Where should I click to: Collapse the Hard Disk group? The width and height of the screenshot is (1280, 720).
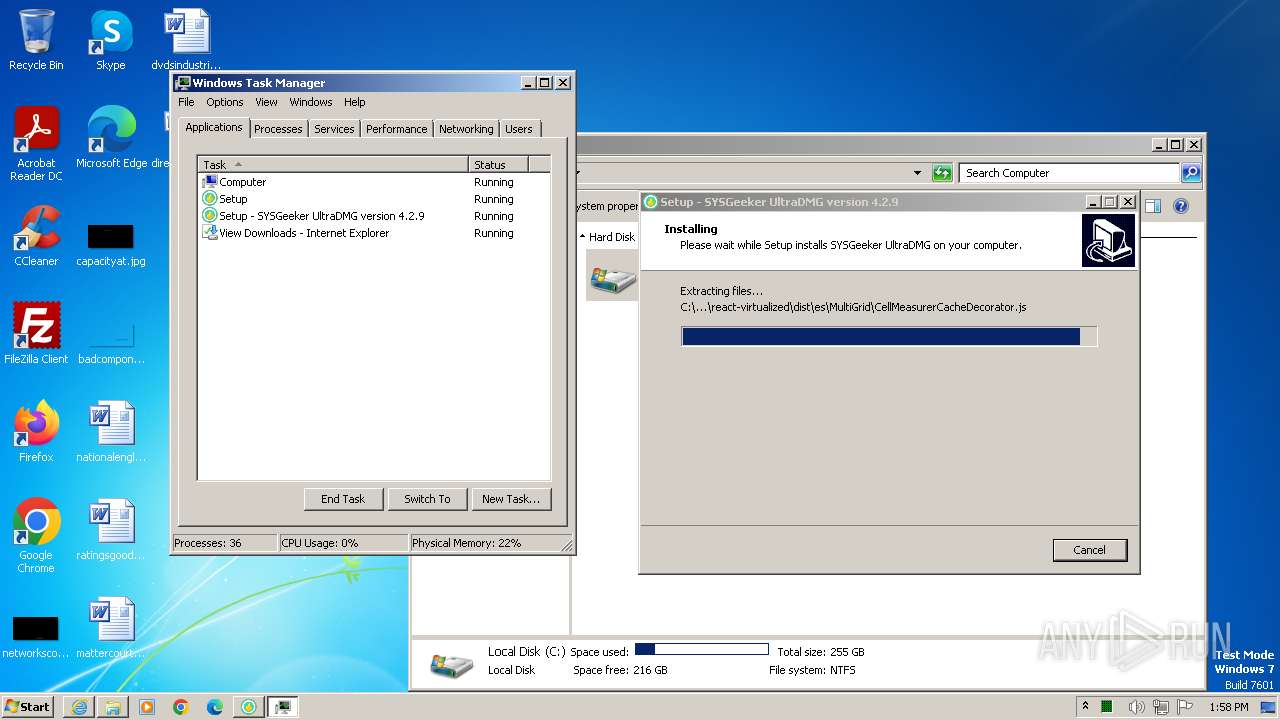pyautogui.click(x=583, y=237)
